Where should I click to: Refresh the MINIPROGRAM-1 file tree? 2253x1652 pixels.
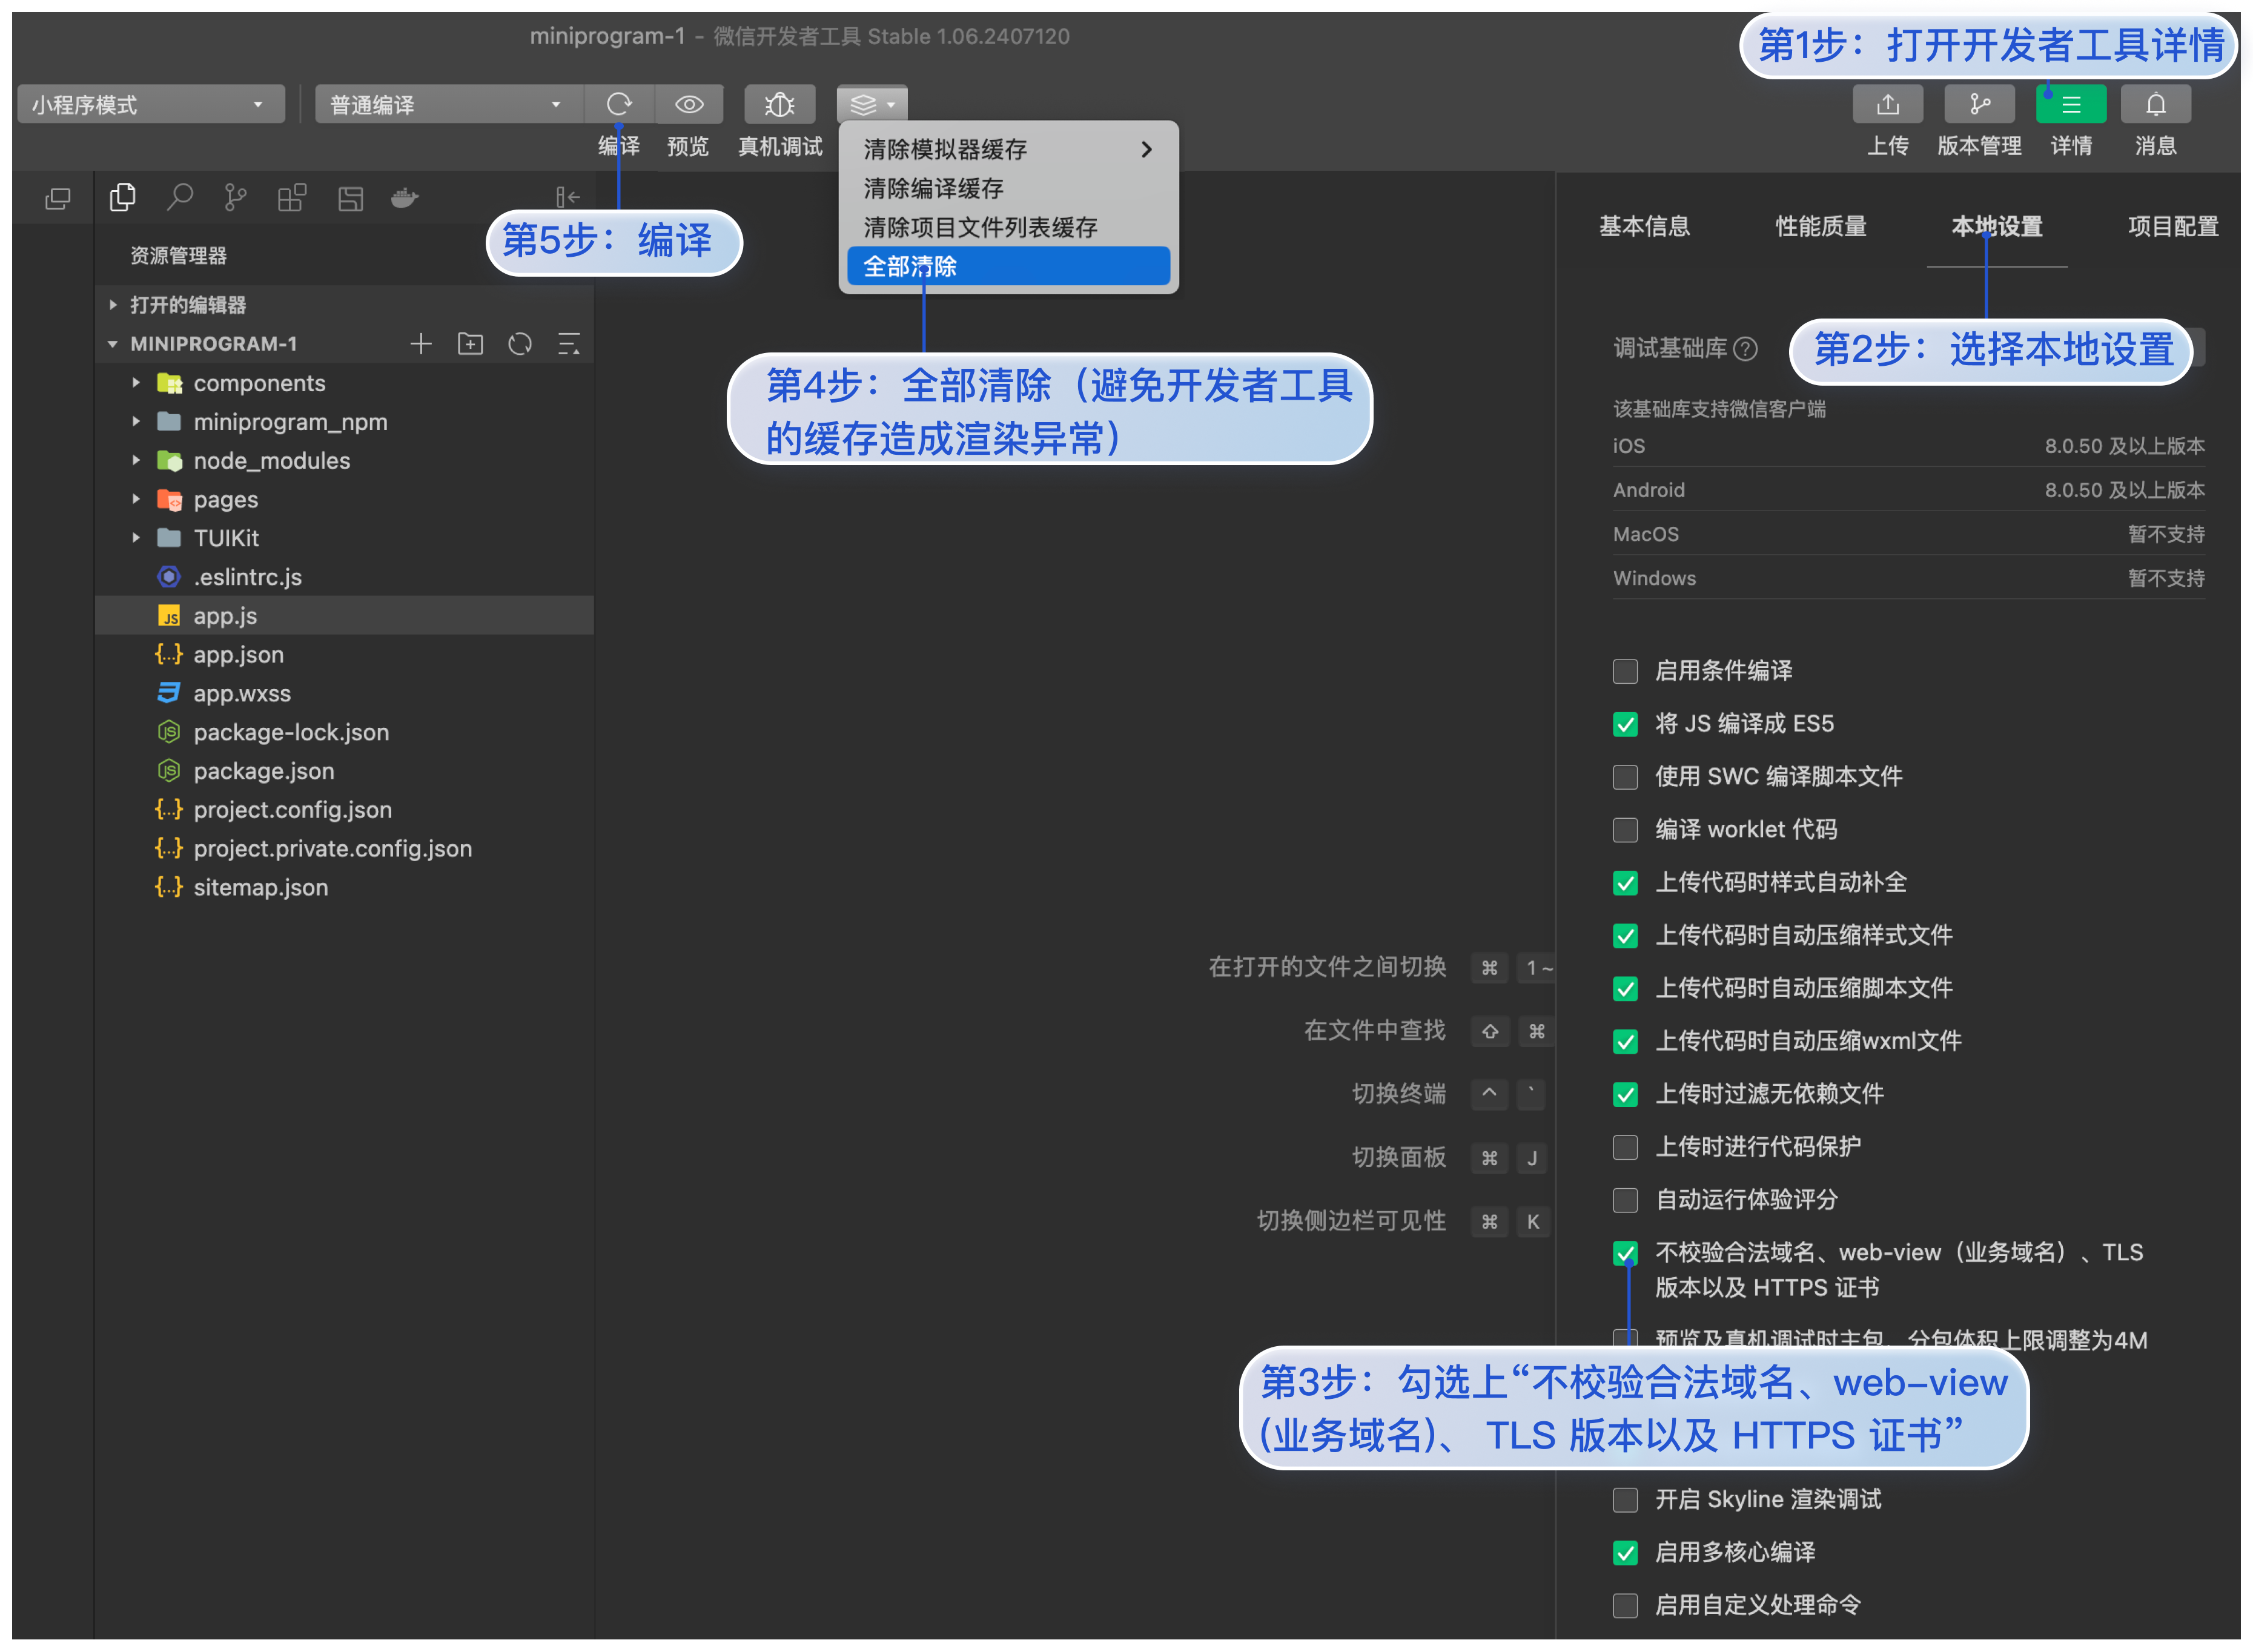[x=519, y=344]
